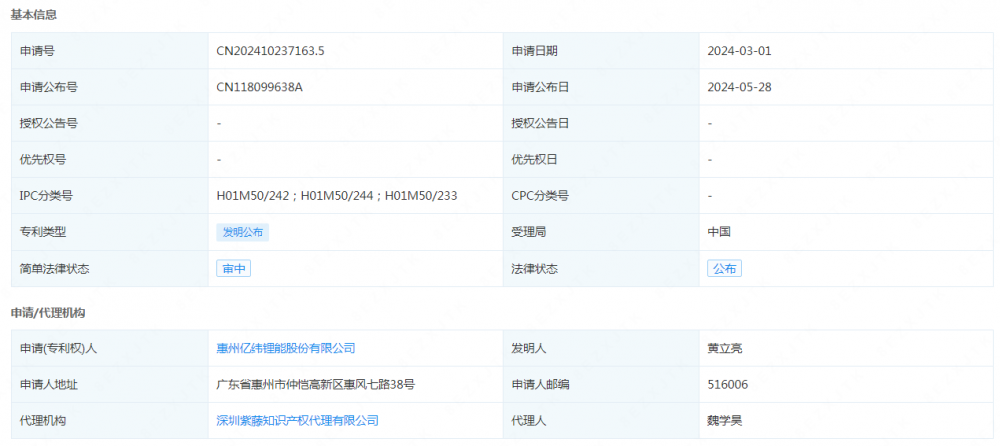Click the 中国 receiving office value
The width and height of the screenshot is (1000, 446).
(x=719, y=232)
